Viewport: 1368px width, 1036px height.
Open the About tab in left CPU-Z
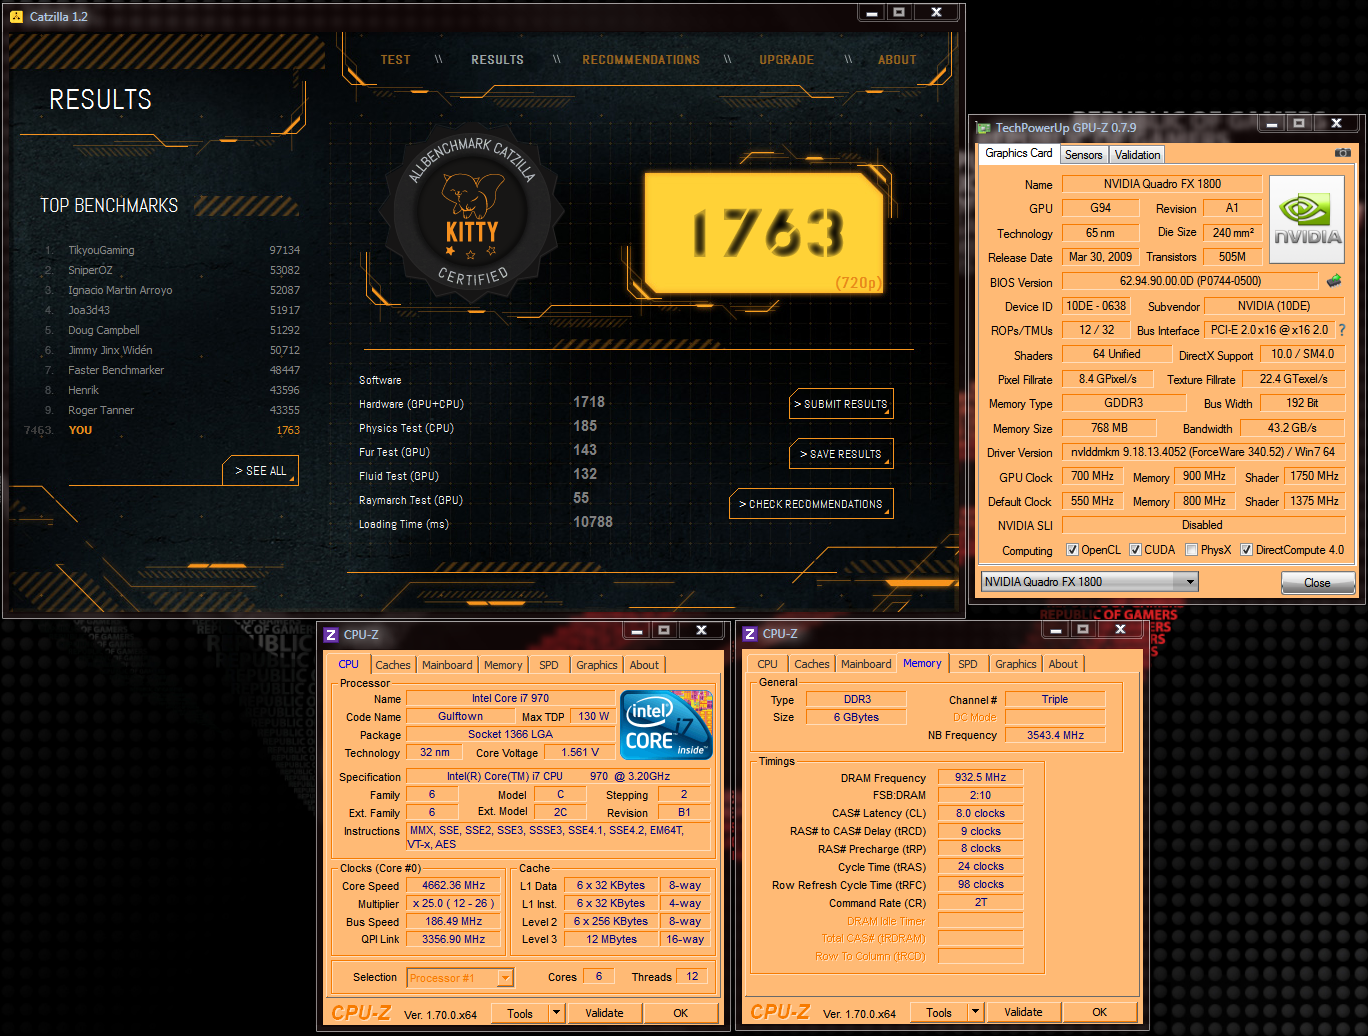point(644,665)
